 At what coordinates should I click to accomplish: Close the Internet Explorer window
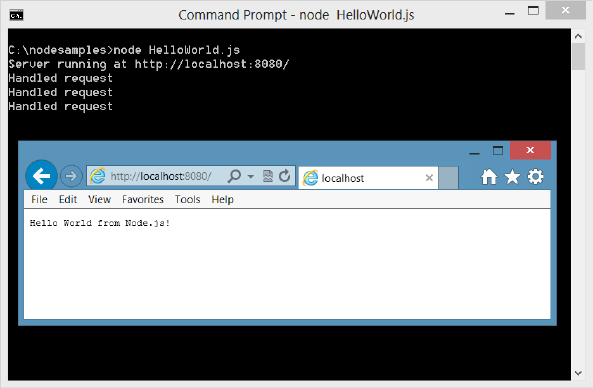click(x=530, y=150)
